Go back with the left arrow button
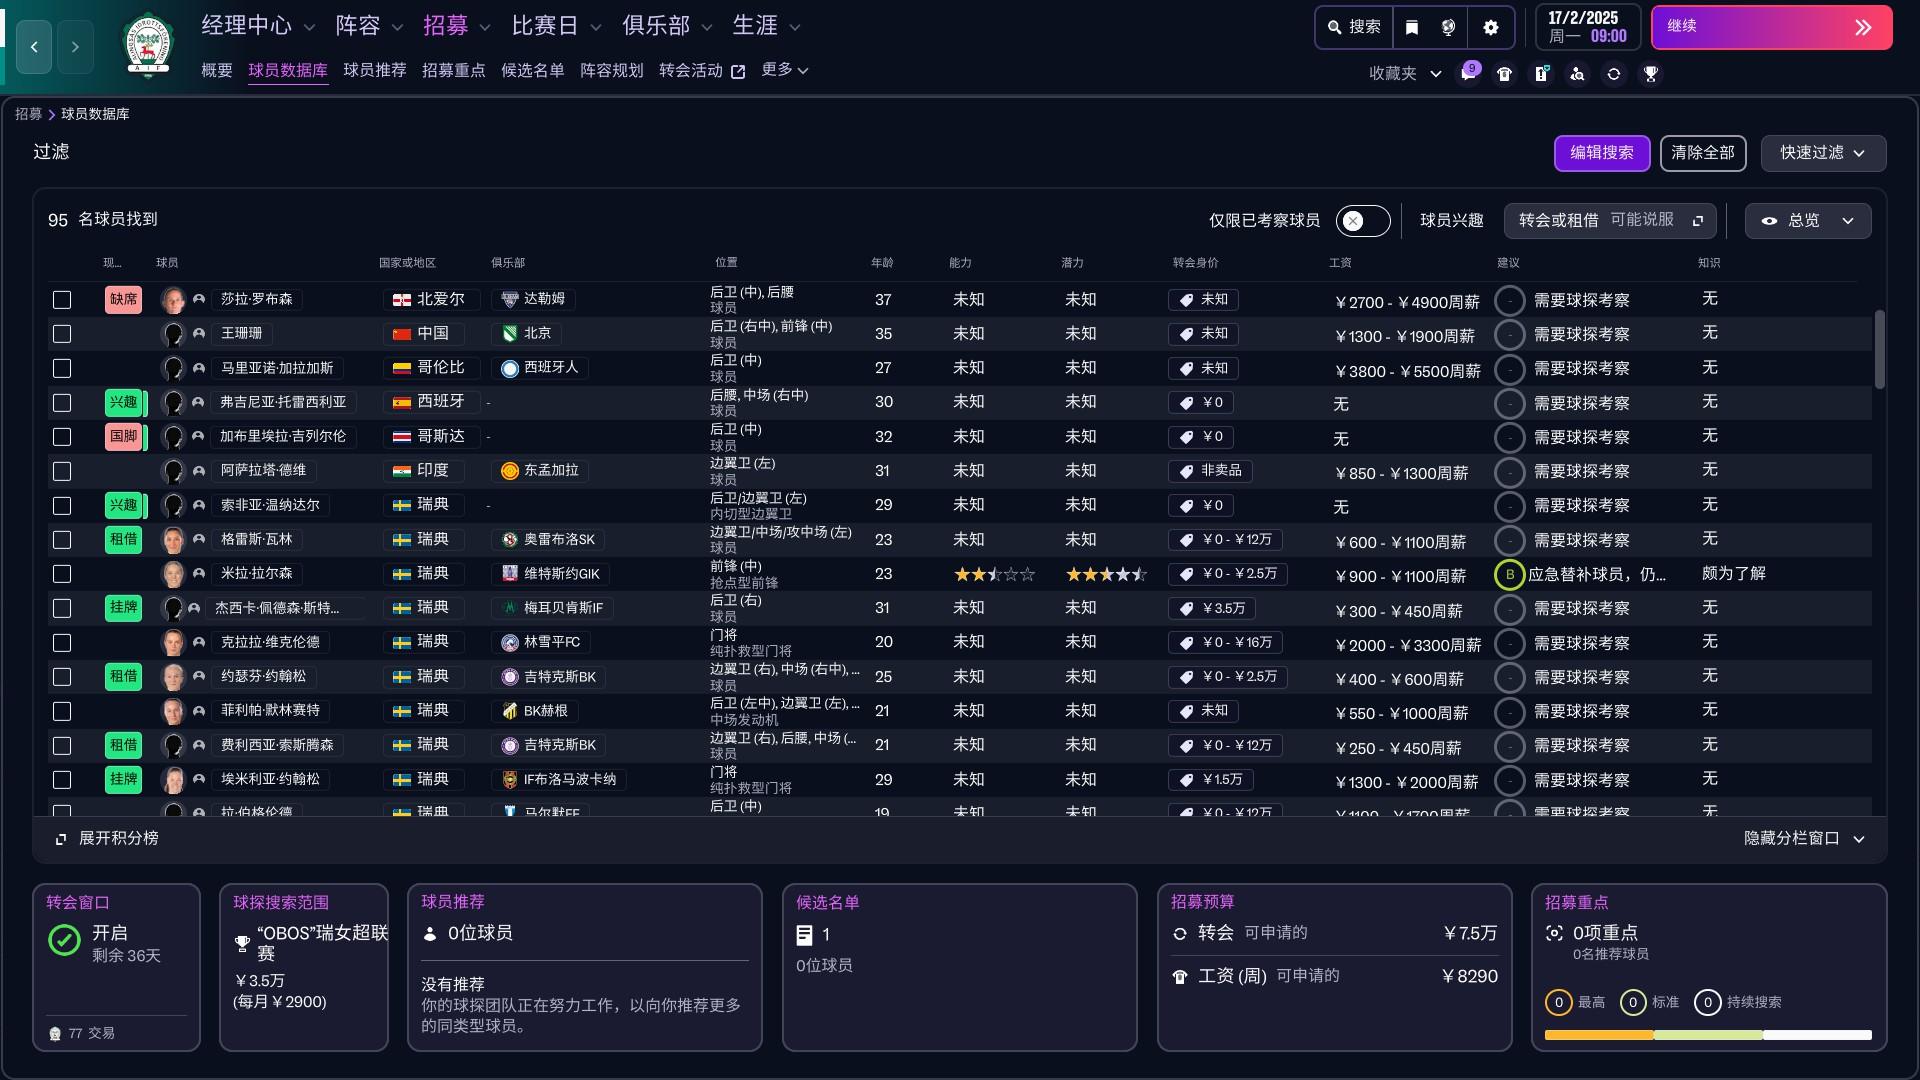Image resolution: width=1920 pixels, height=1080 pixels. coord(34,46)
